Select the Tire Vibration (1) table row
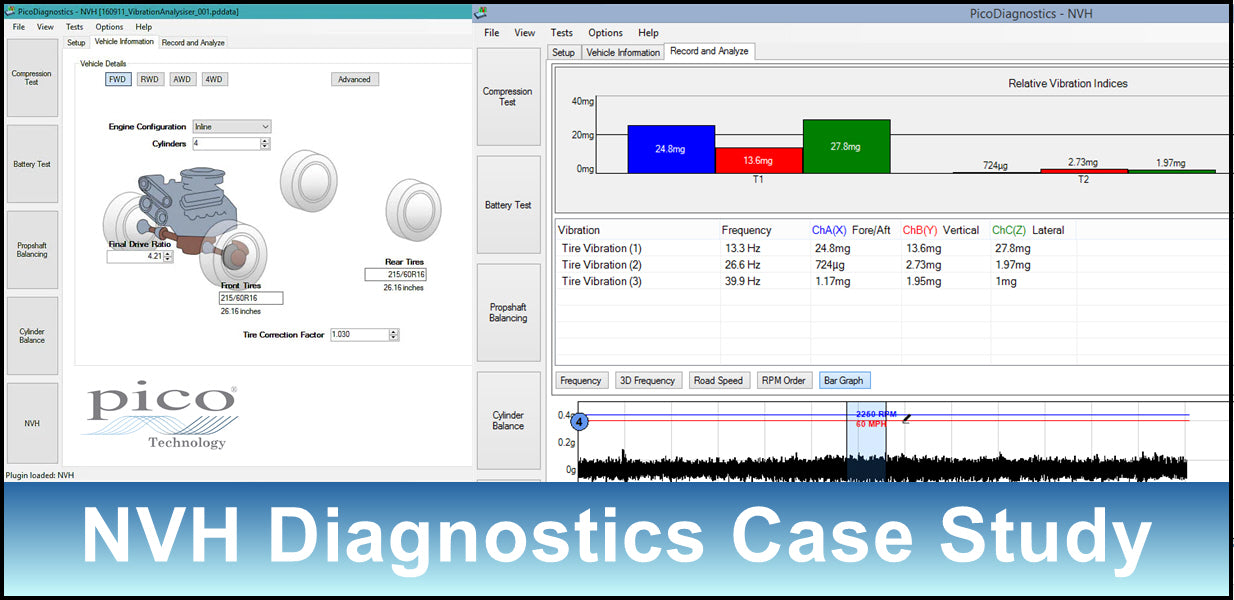This screenshot has width=1234, height=600. coord(891,248)
